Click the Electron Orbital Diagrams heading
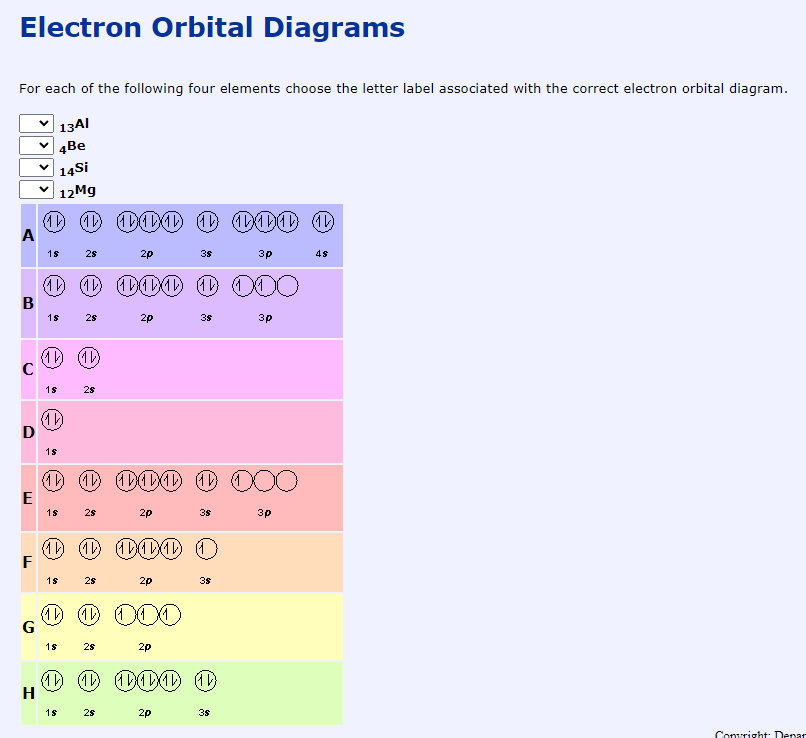806x738 pixels. click(213, 27)
